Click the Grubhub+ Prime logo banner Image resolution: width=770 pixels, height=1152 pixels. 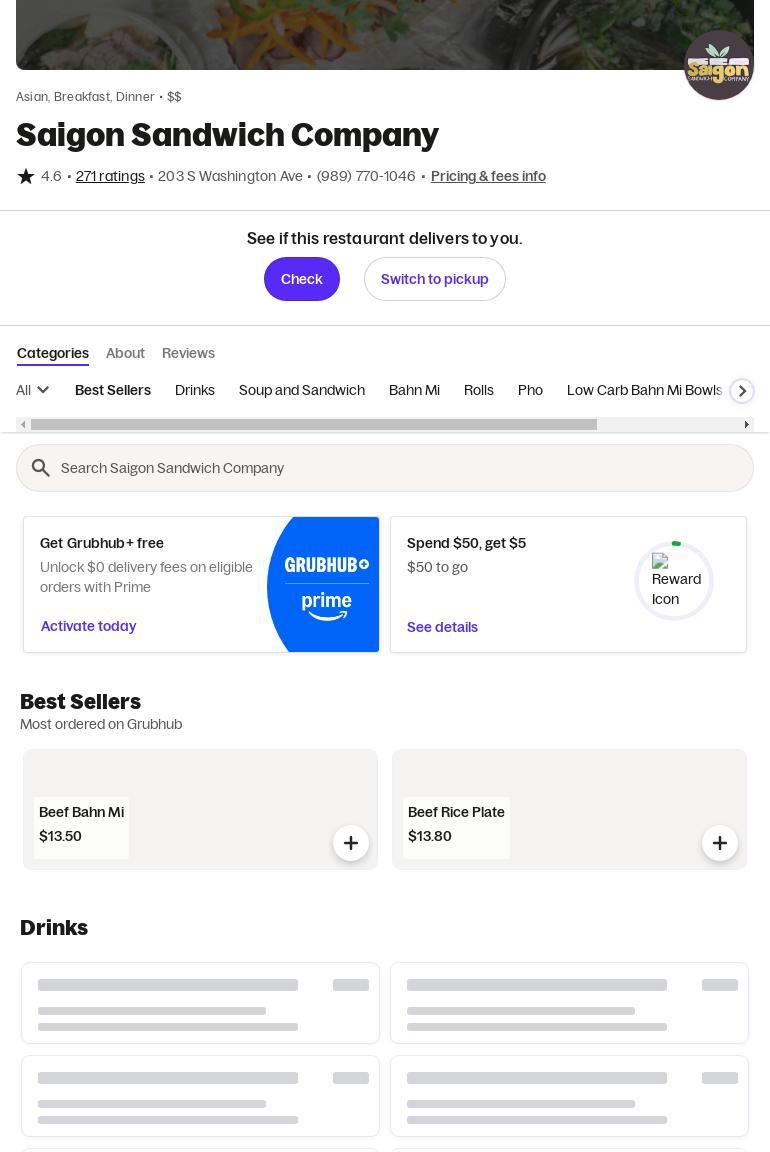(x=324, y=585)
